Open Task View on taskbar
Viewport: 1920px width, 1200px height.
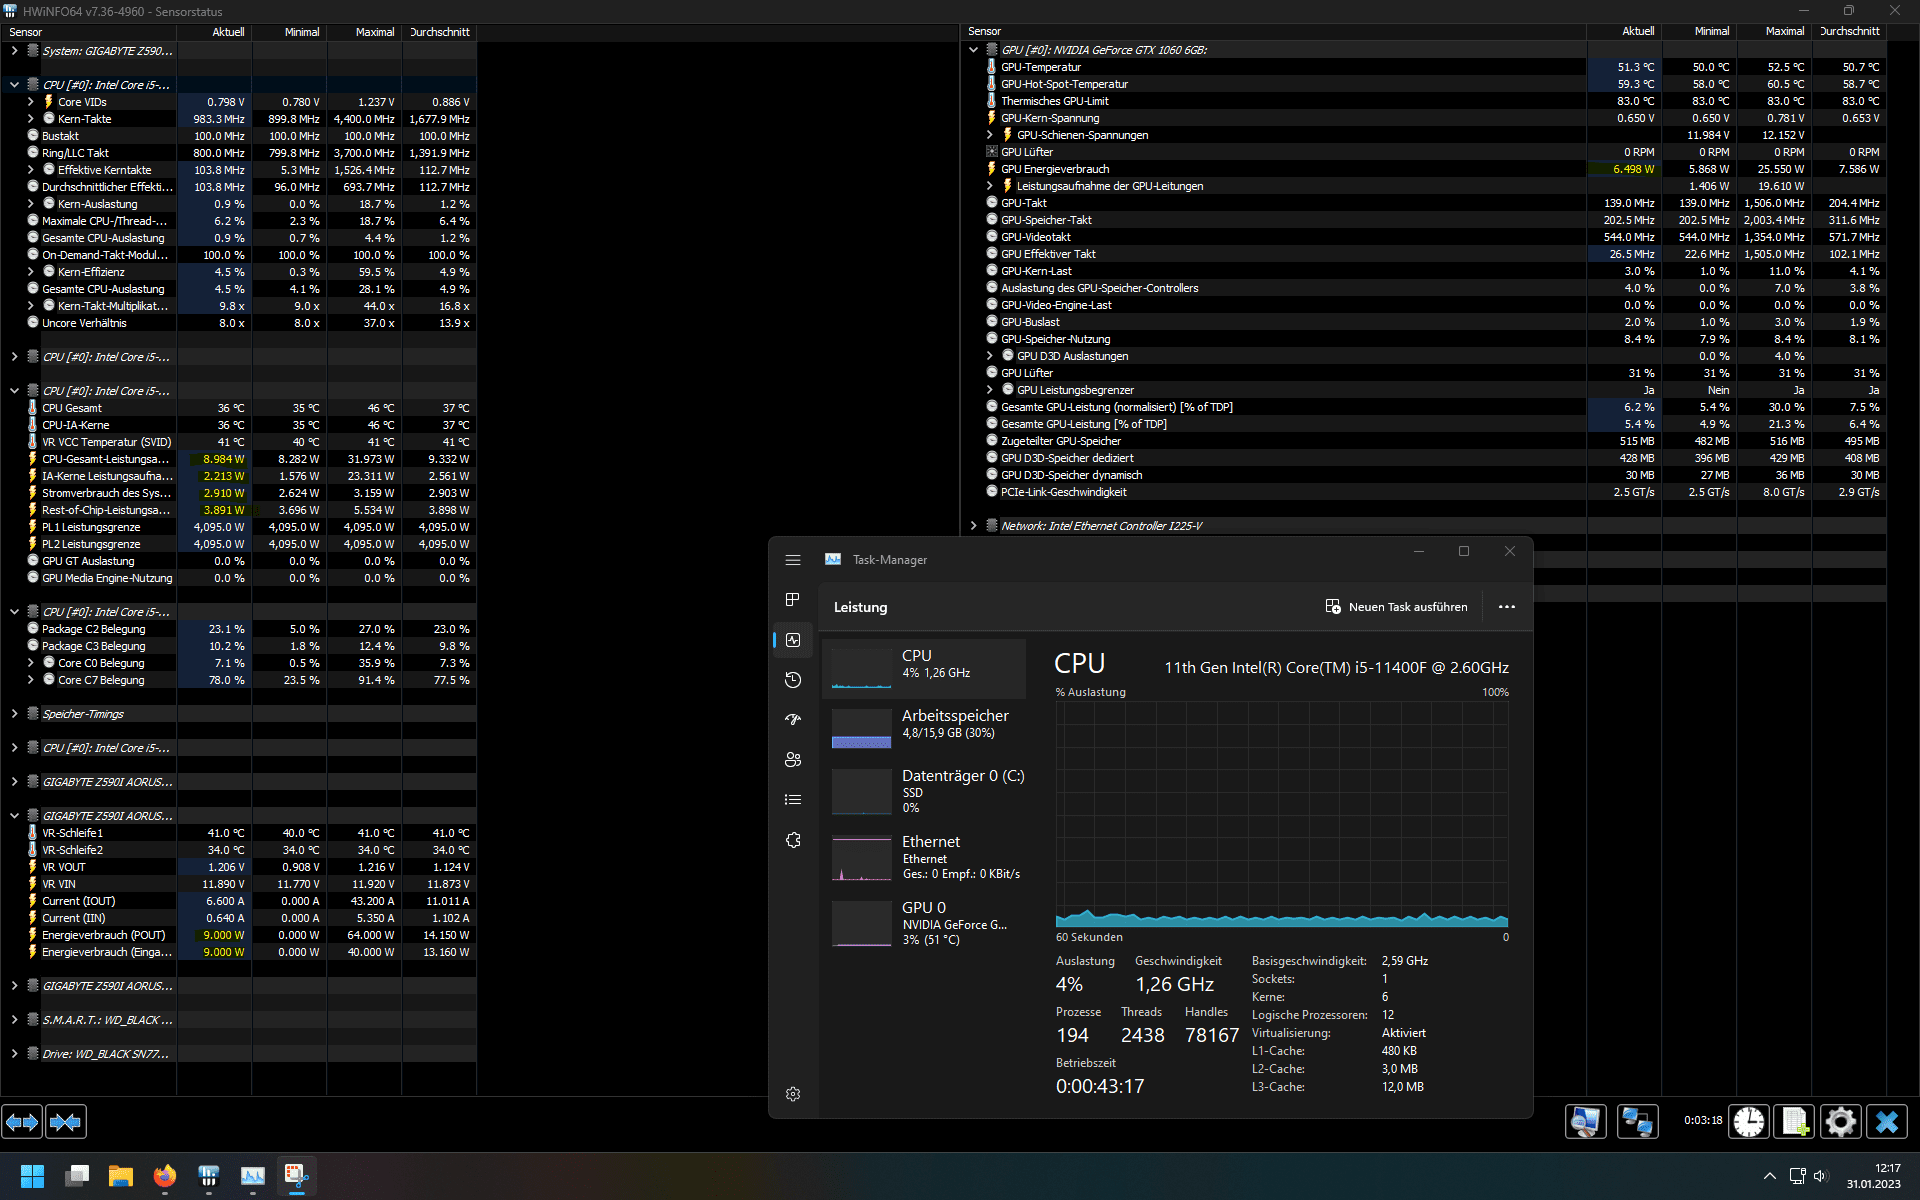(77, 1176)
